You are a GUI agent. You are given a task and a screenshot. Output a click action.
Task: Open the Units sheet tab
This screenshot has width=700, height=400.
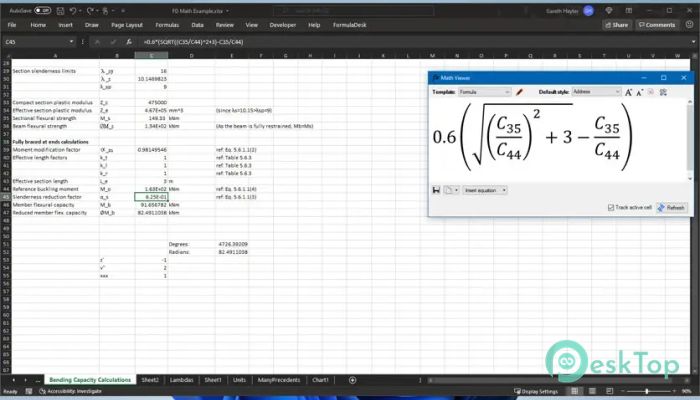239,380
